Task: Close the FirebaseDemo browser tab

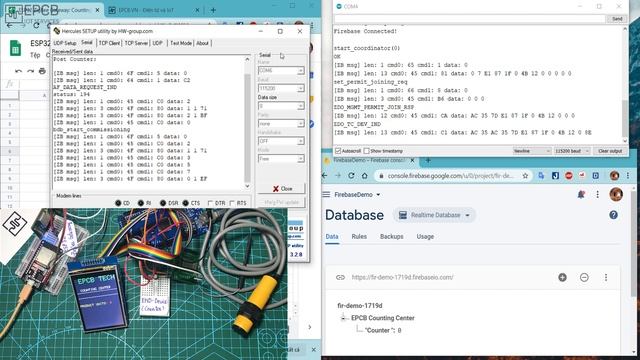Action: point(412,160)
